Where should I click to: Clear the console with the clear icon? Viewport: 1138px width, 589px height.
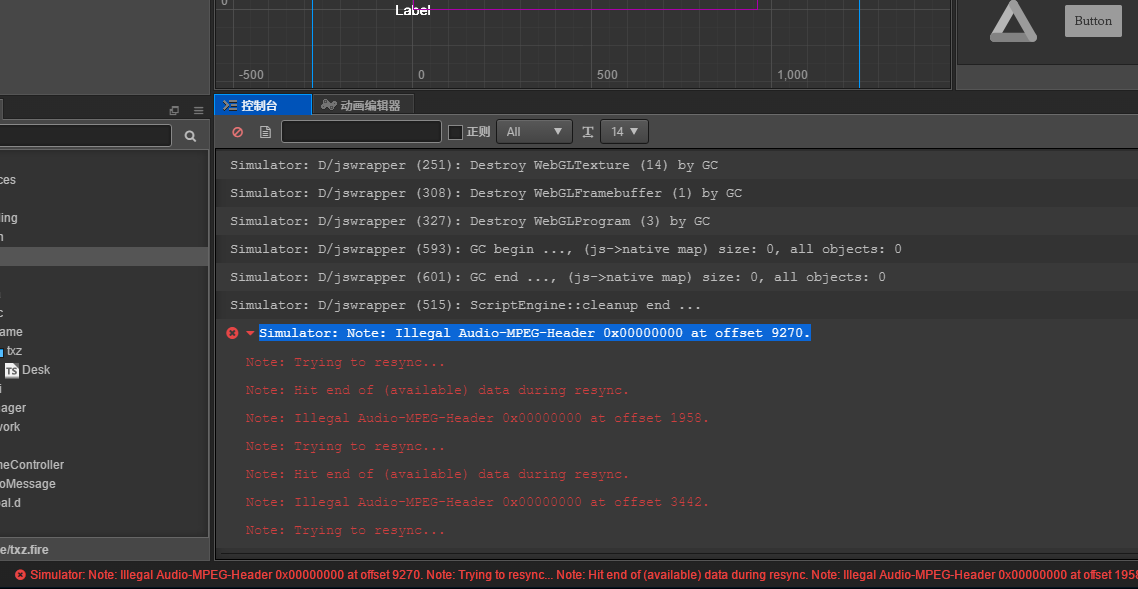(237, 132)
